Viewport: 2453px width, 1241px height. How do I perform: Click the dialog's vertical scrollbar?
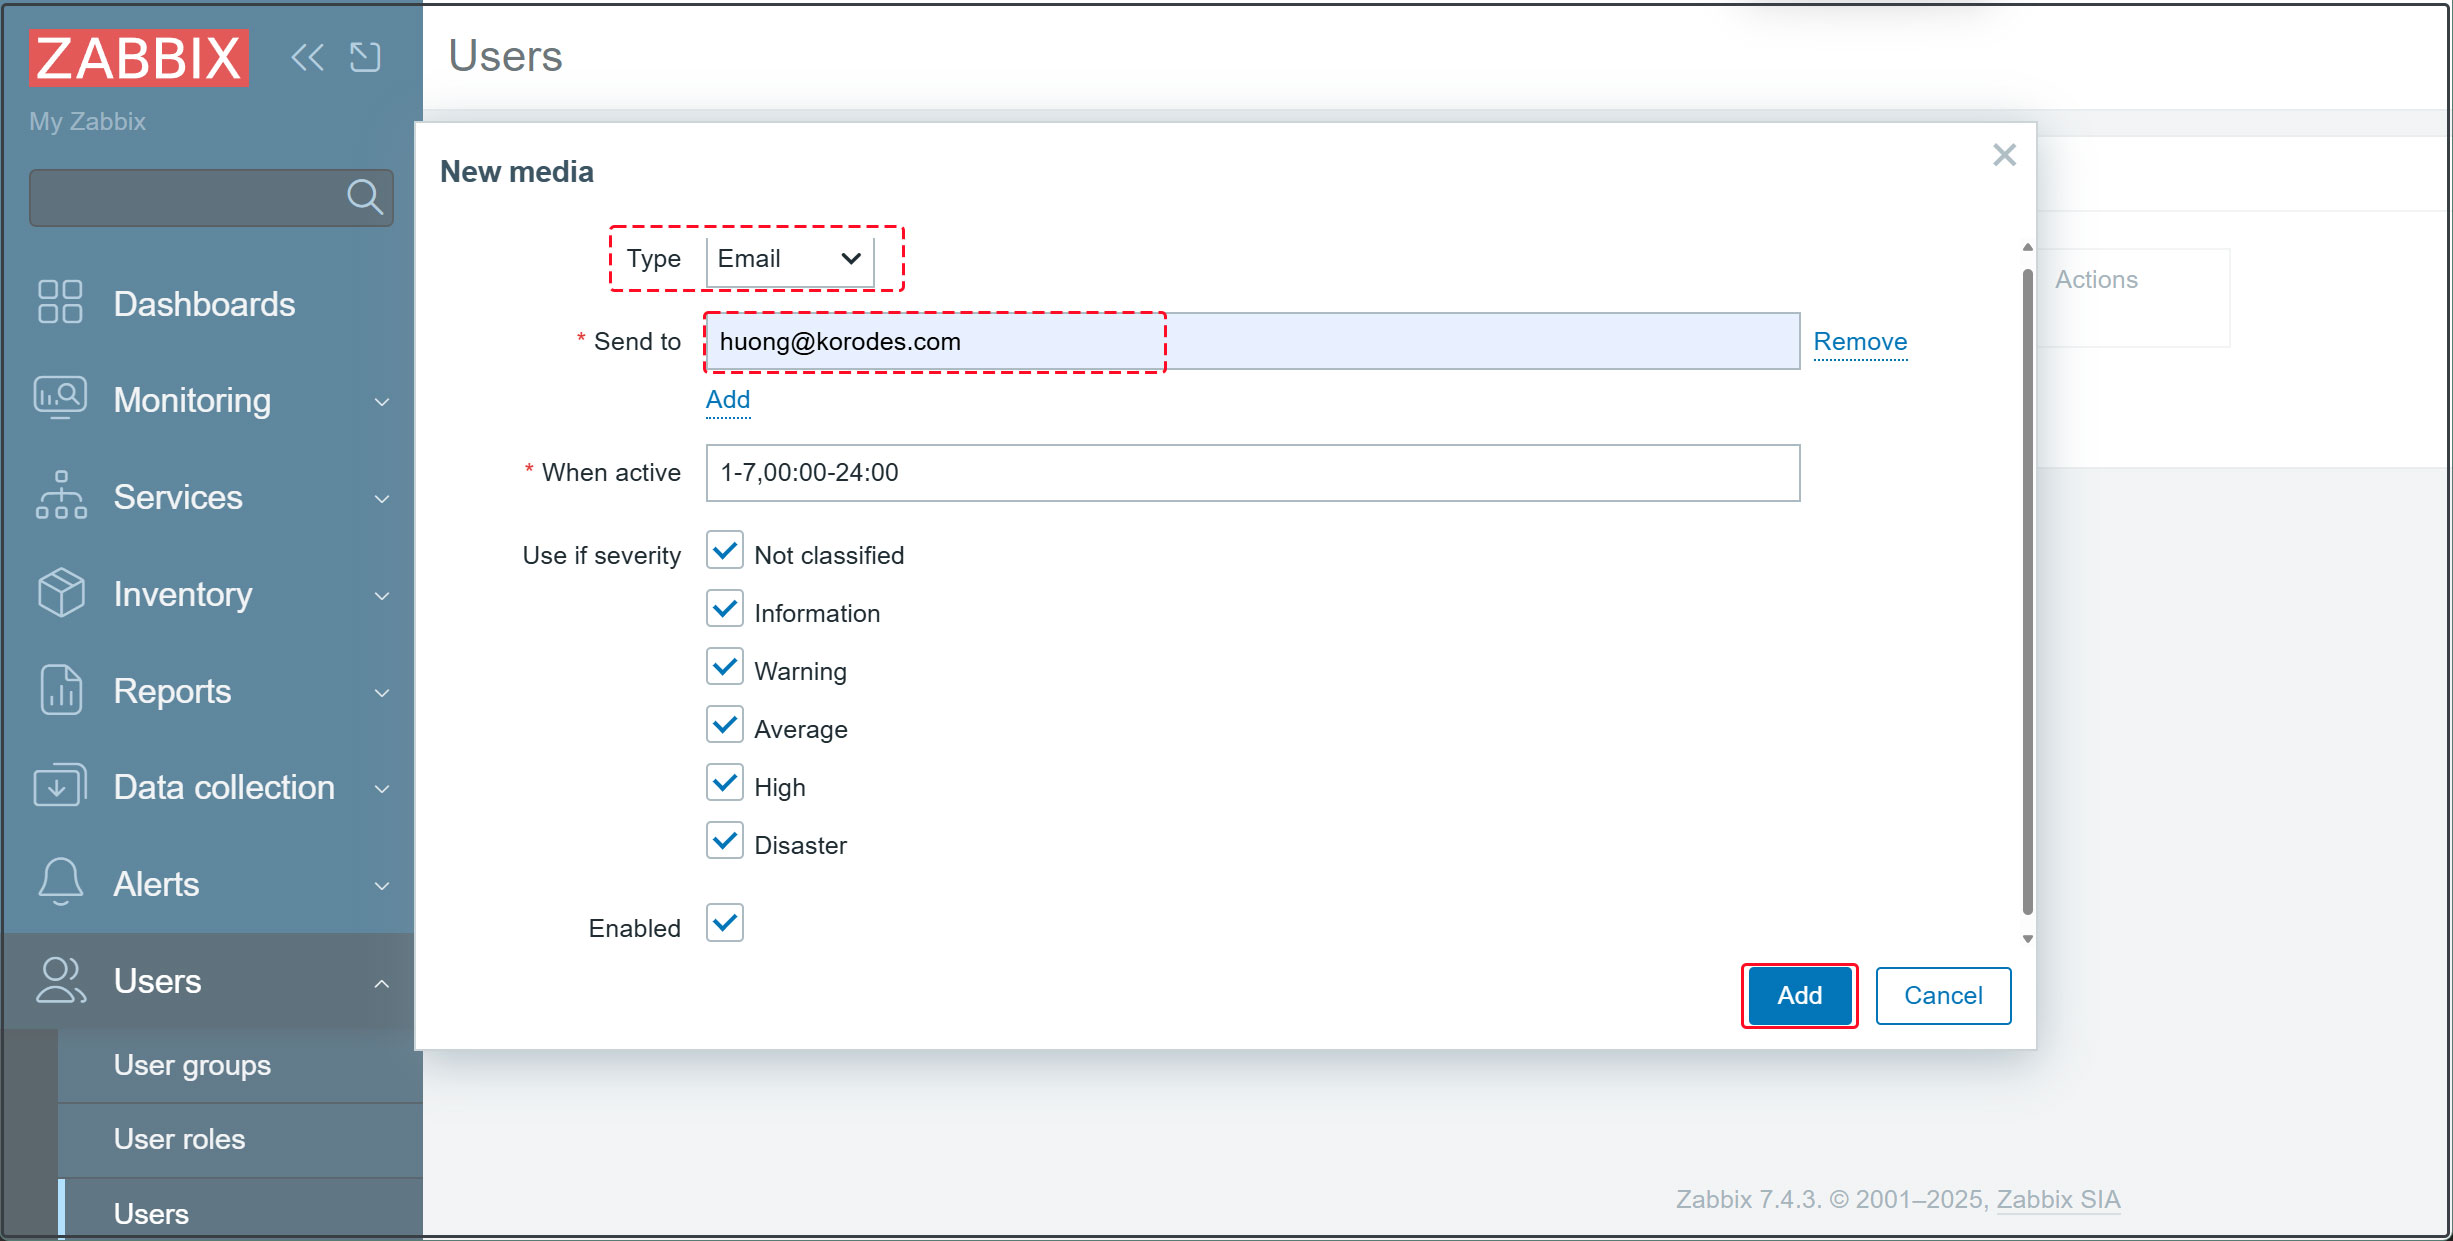pos(2027,590)
